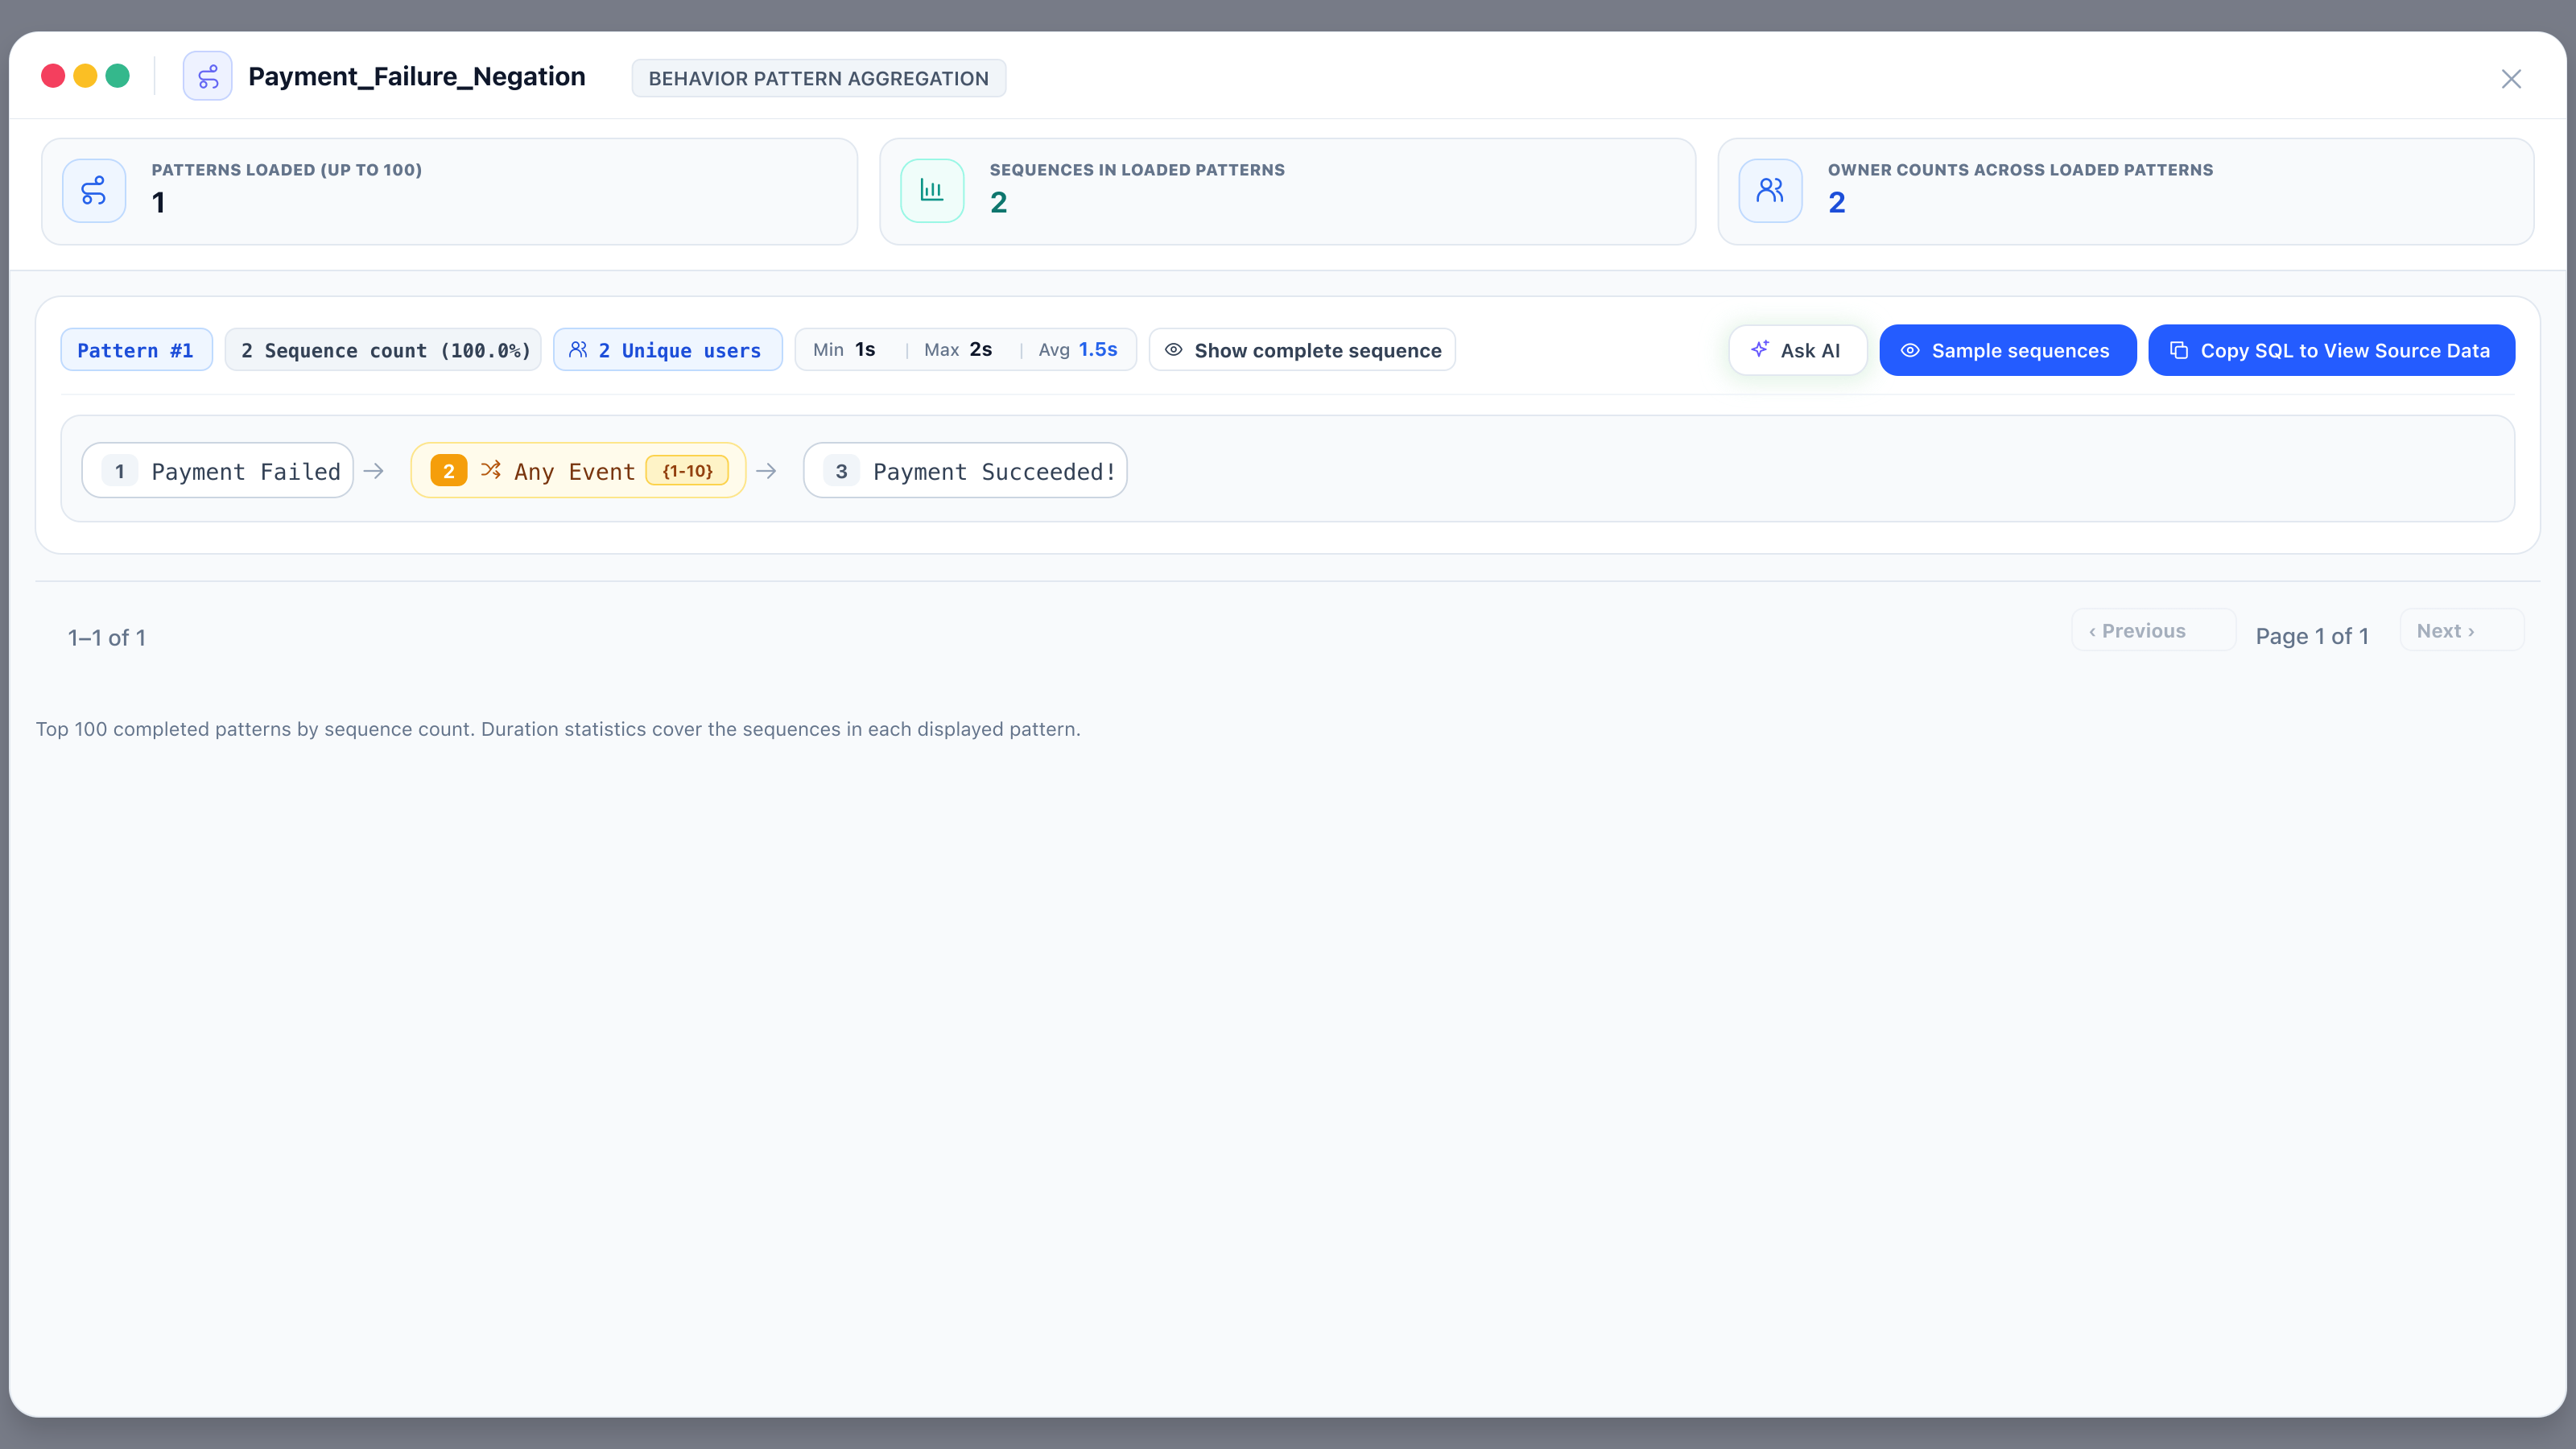
Task: Click the Sequences in Loaded Patterns value 2
Action: (x=998, y=203)
